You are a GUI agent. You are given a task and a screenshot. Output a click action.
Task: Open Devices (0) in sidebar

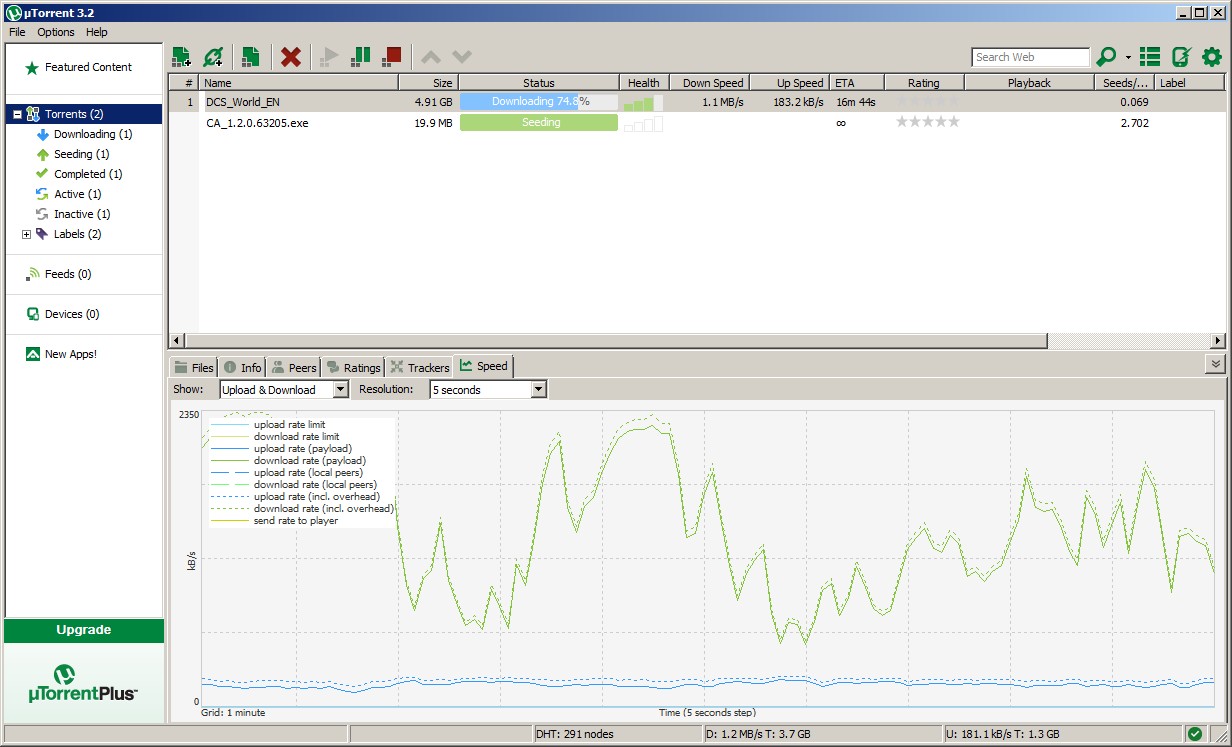point(72,314)
